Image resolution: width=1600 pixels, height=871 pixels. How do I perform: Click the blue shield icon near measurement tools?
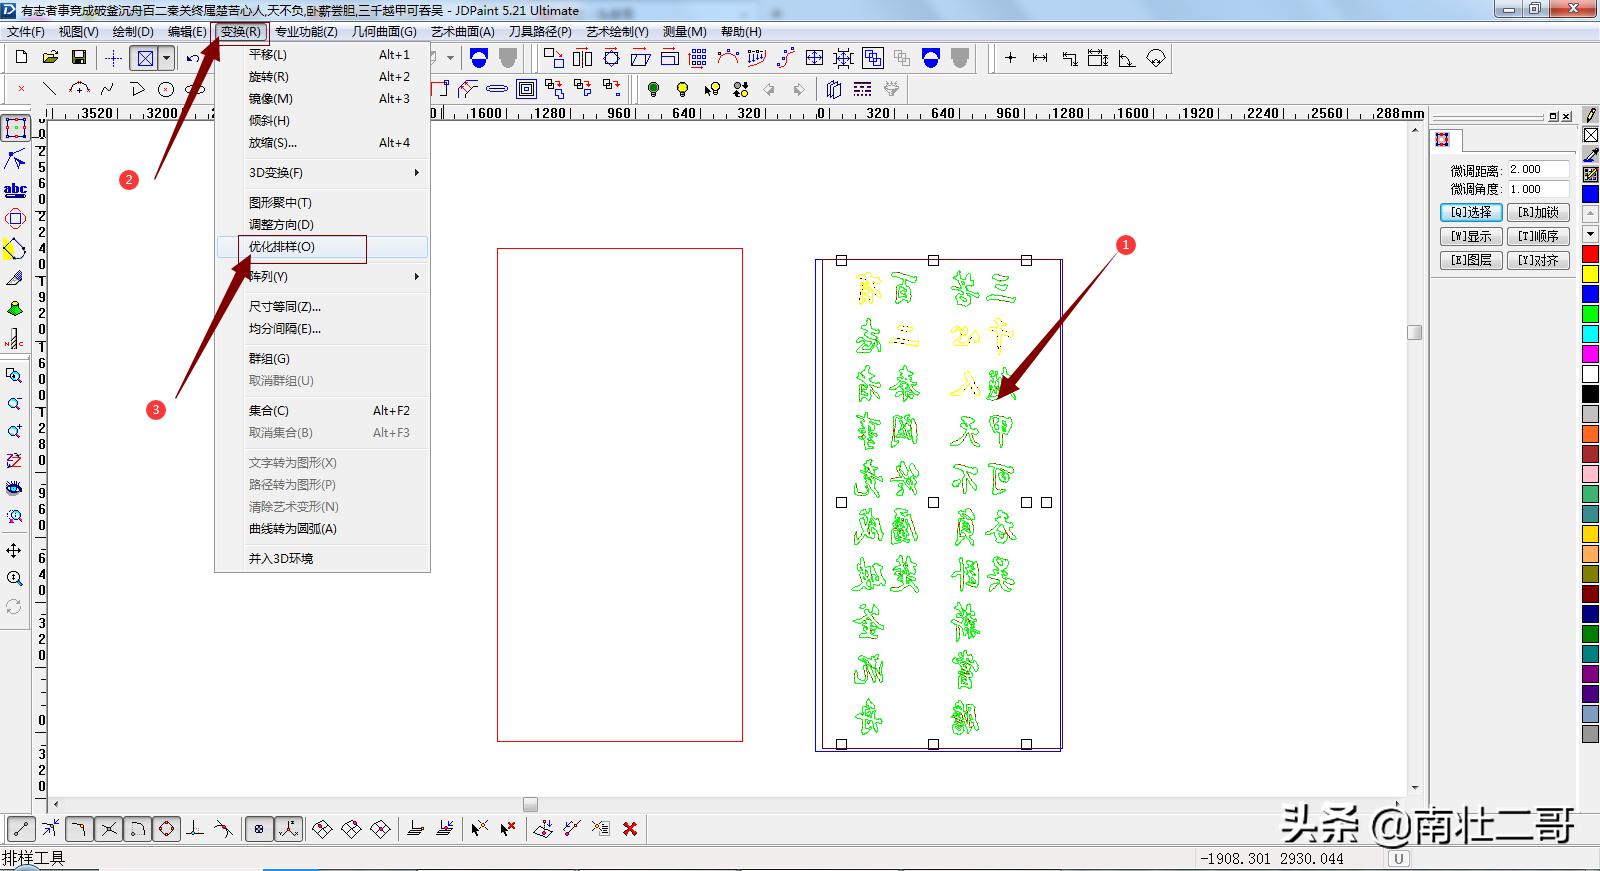tap(931, 58)
